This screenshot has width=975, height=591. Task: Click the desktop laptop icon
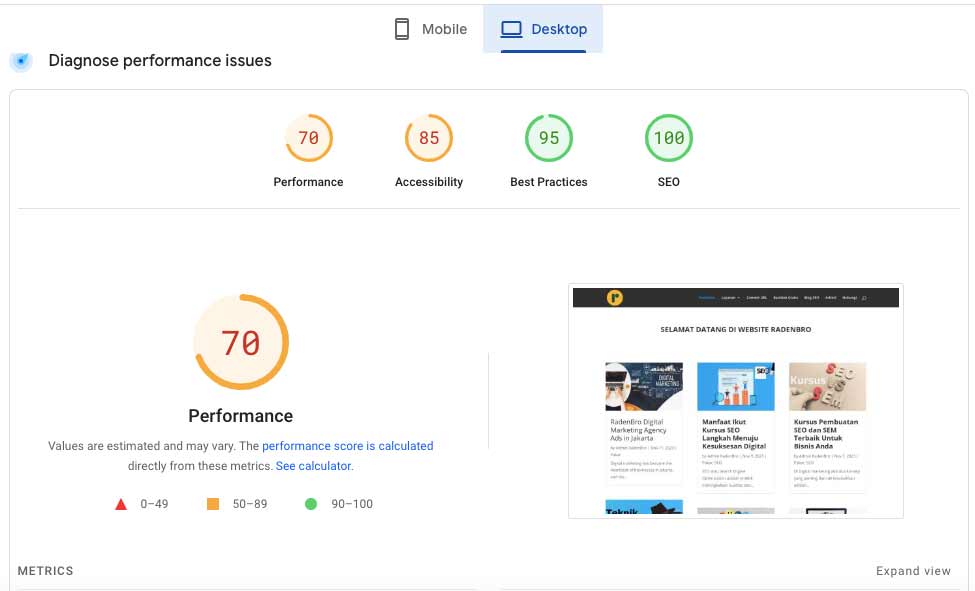tap(511, 29)
